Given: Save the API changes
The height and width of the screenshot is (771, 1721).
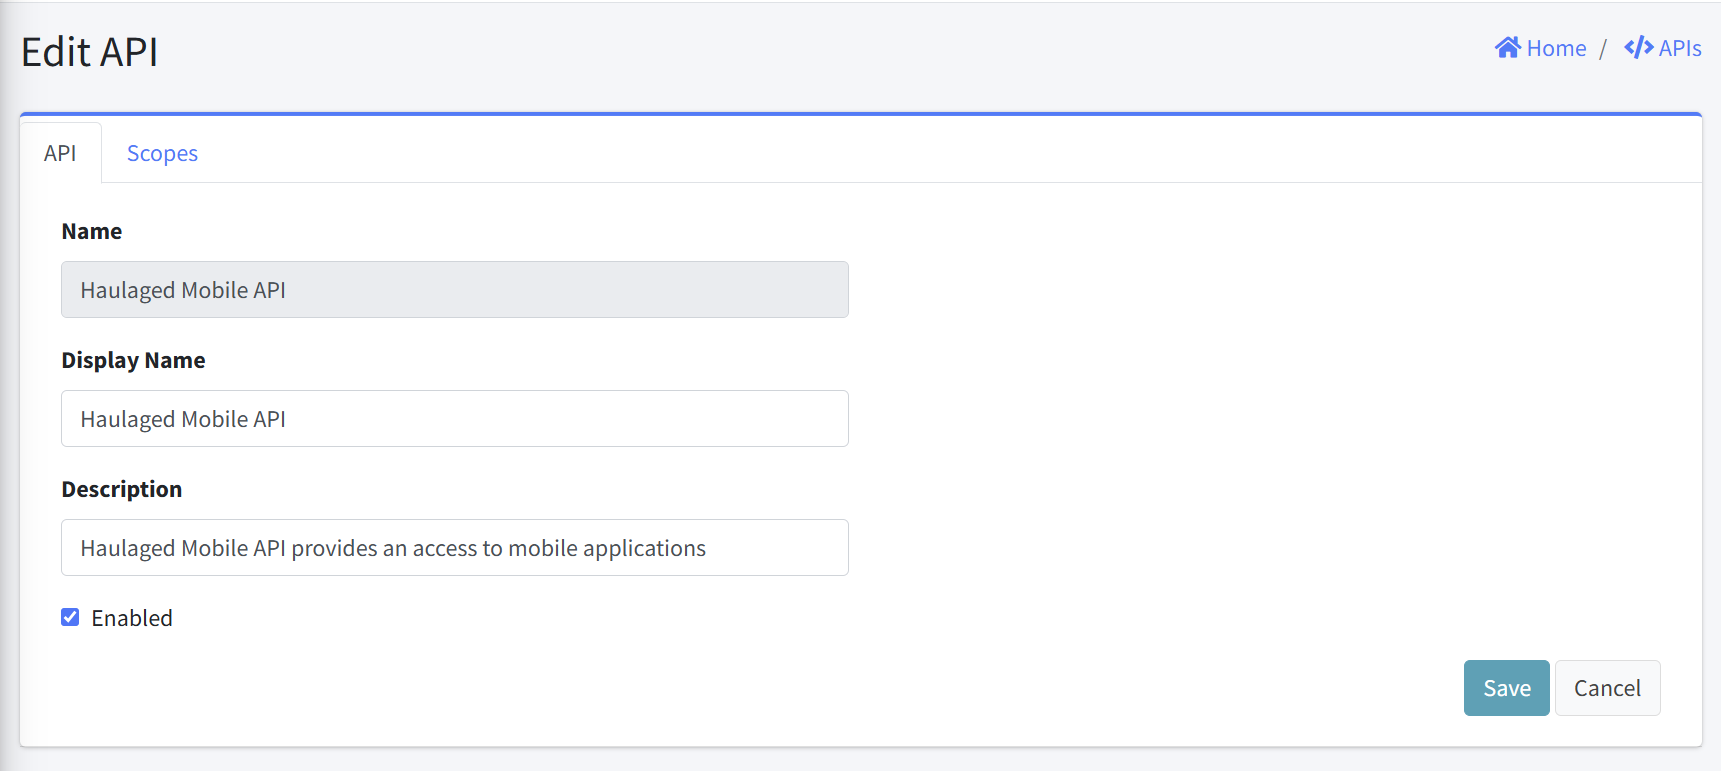Looking at the screenshot, I should (1506, 688).
